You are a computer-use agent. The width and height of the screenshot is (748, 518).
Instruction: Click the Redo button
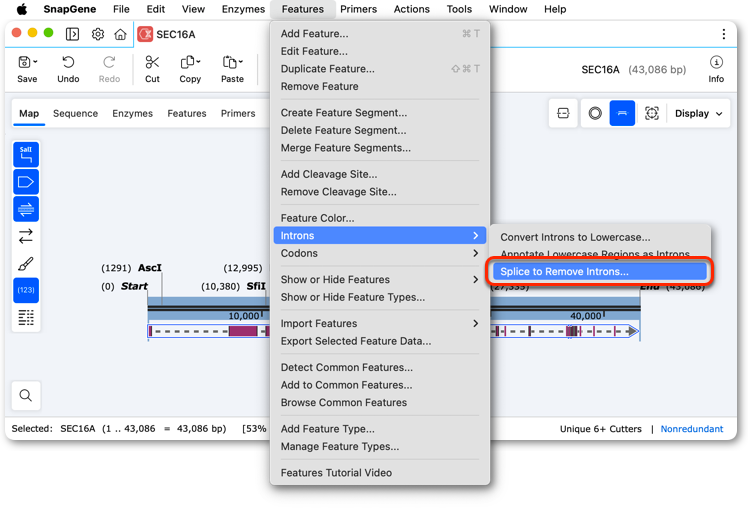pos(109,70)
